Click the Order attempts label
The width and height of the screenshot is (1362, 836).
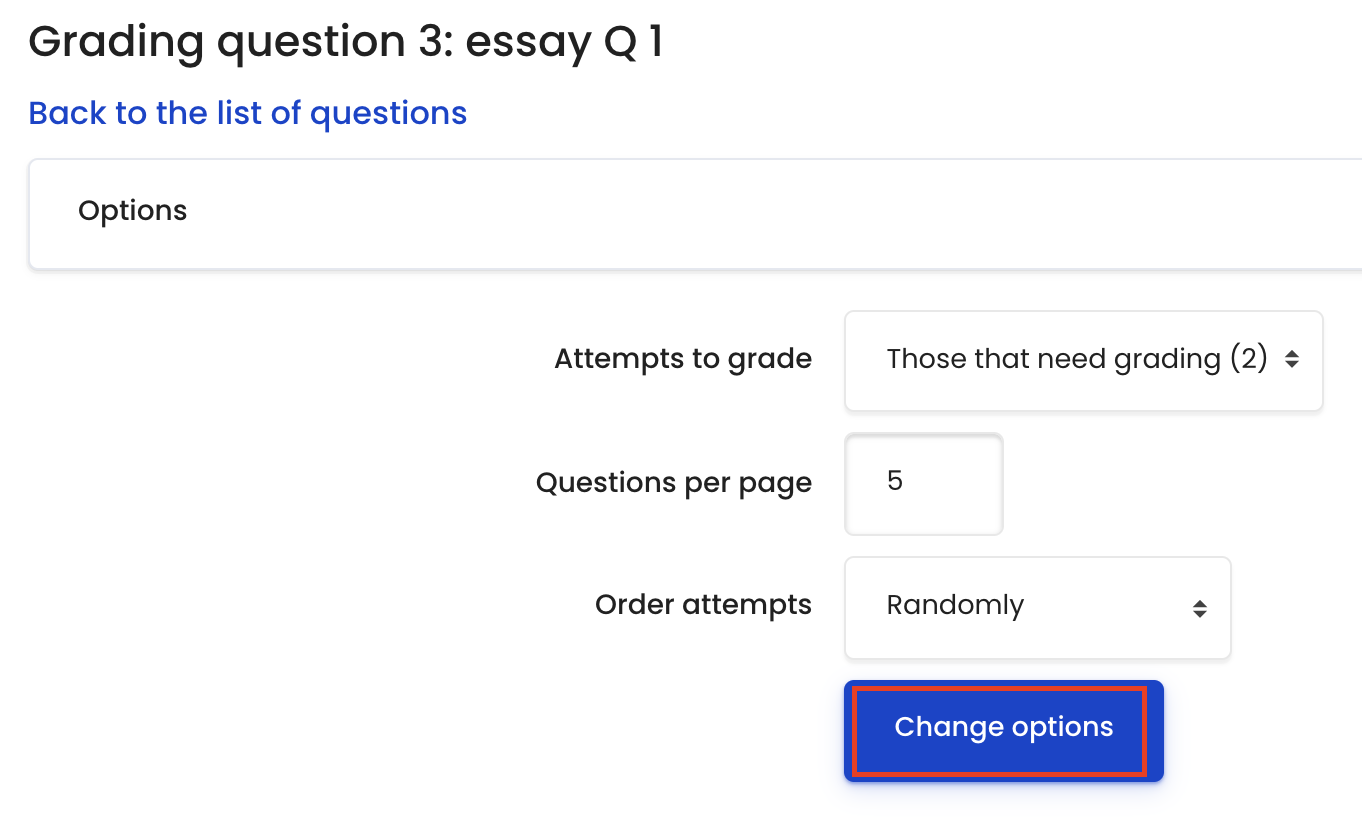tap(703, 605)
